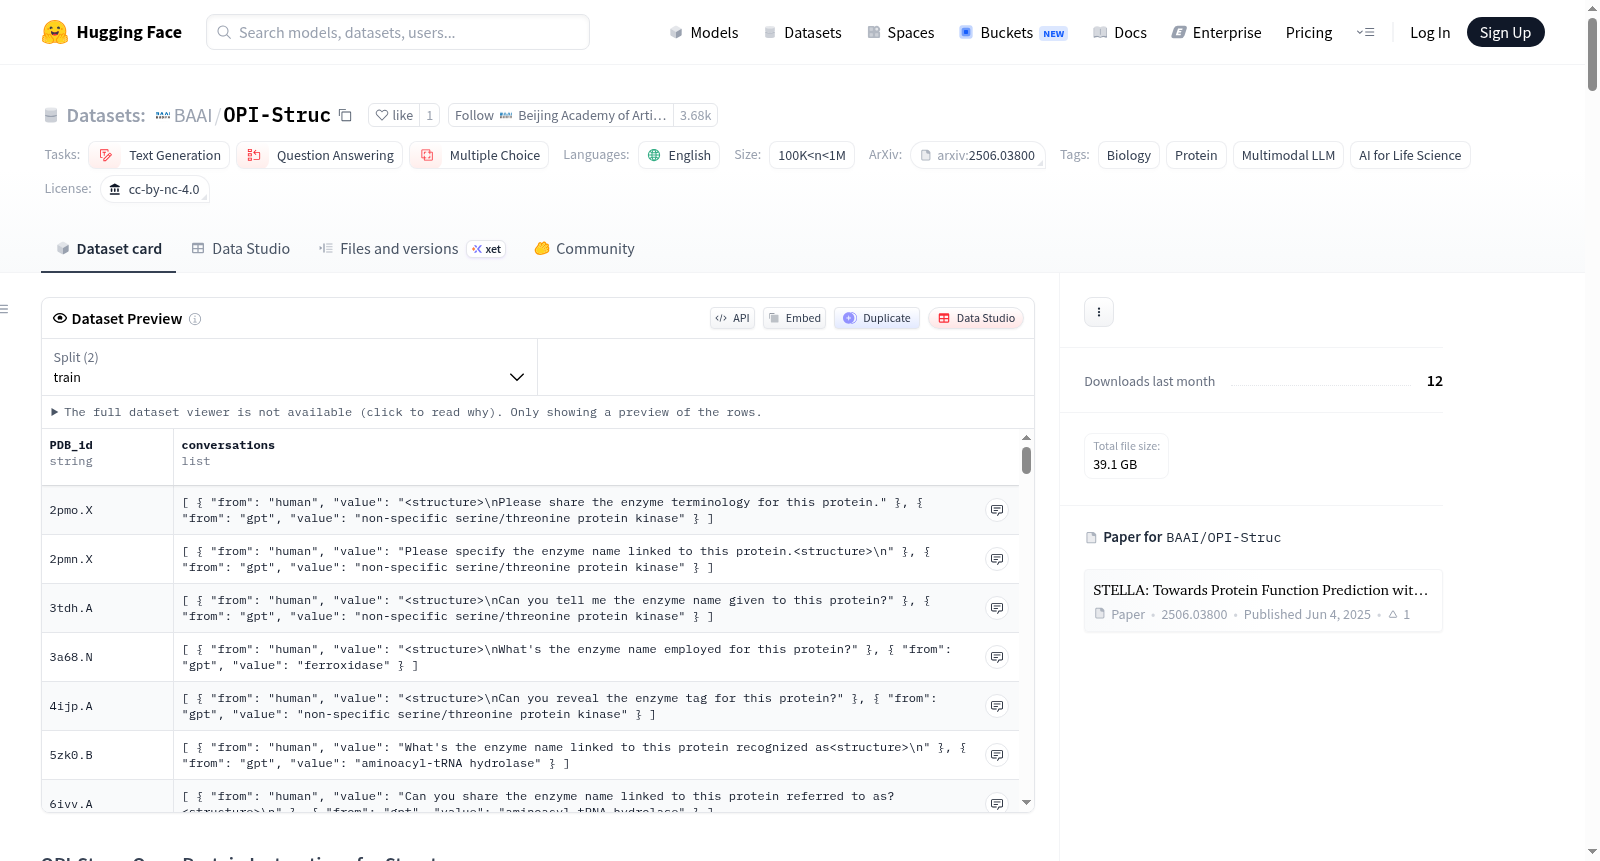Open the Files and versions tab
Screen dimensions: 1600x861
pos(411,249)
